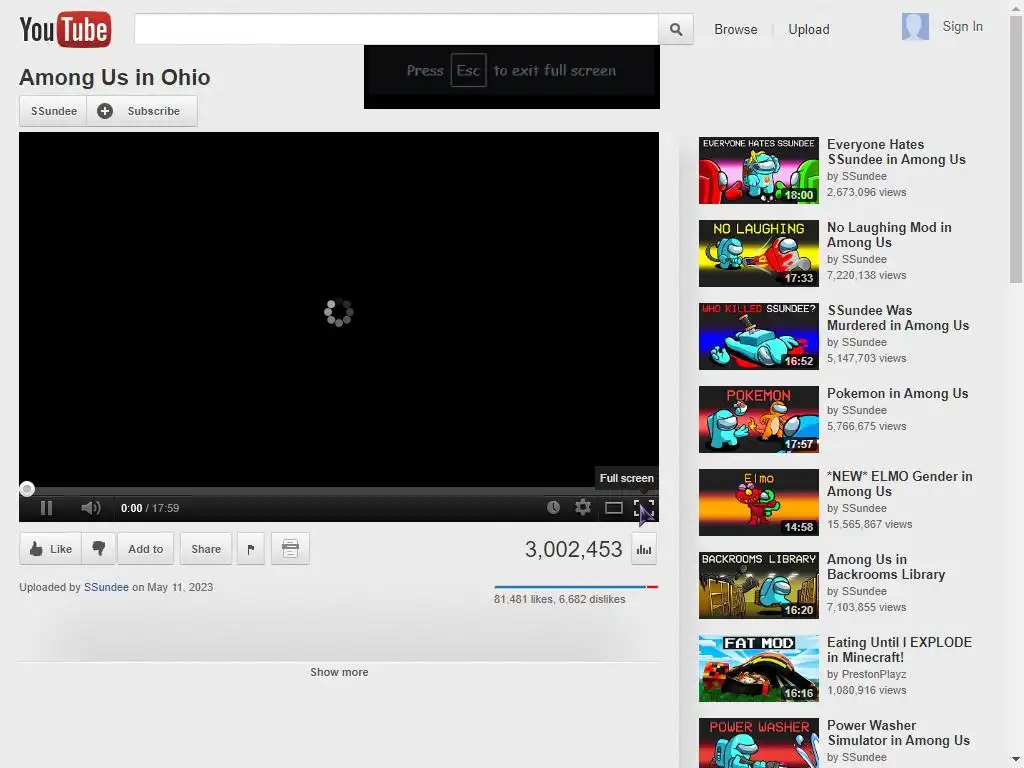Image resolution: width=1024 pixels, height=768 pixels.
Task: Open 'Power Washer Simulator in Among Us' title
Action: click(898, 733)
